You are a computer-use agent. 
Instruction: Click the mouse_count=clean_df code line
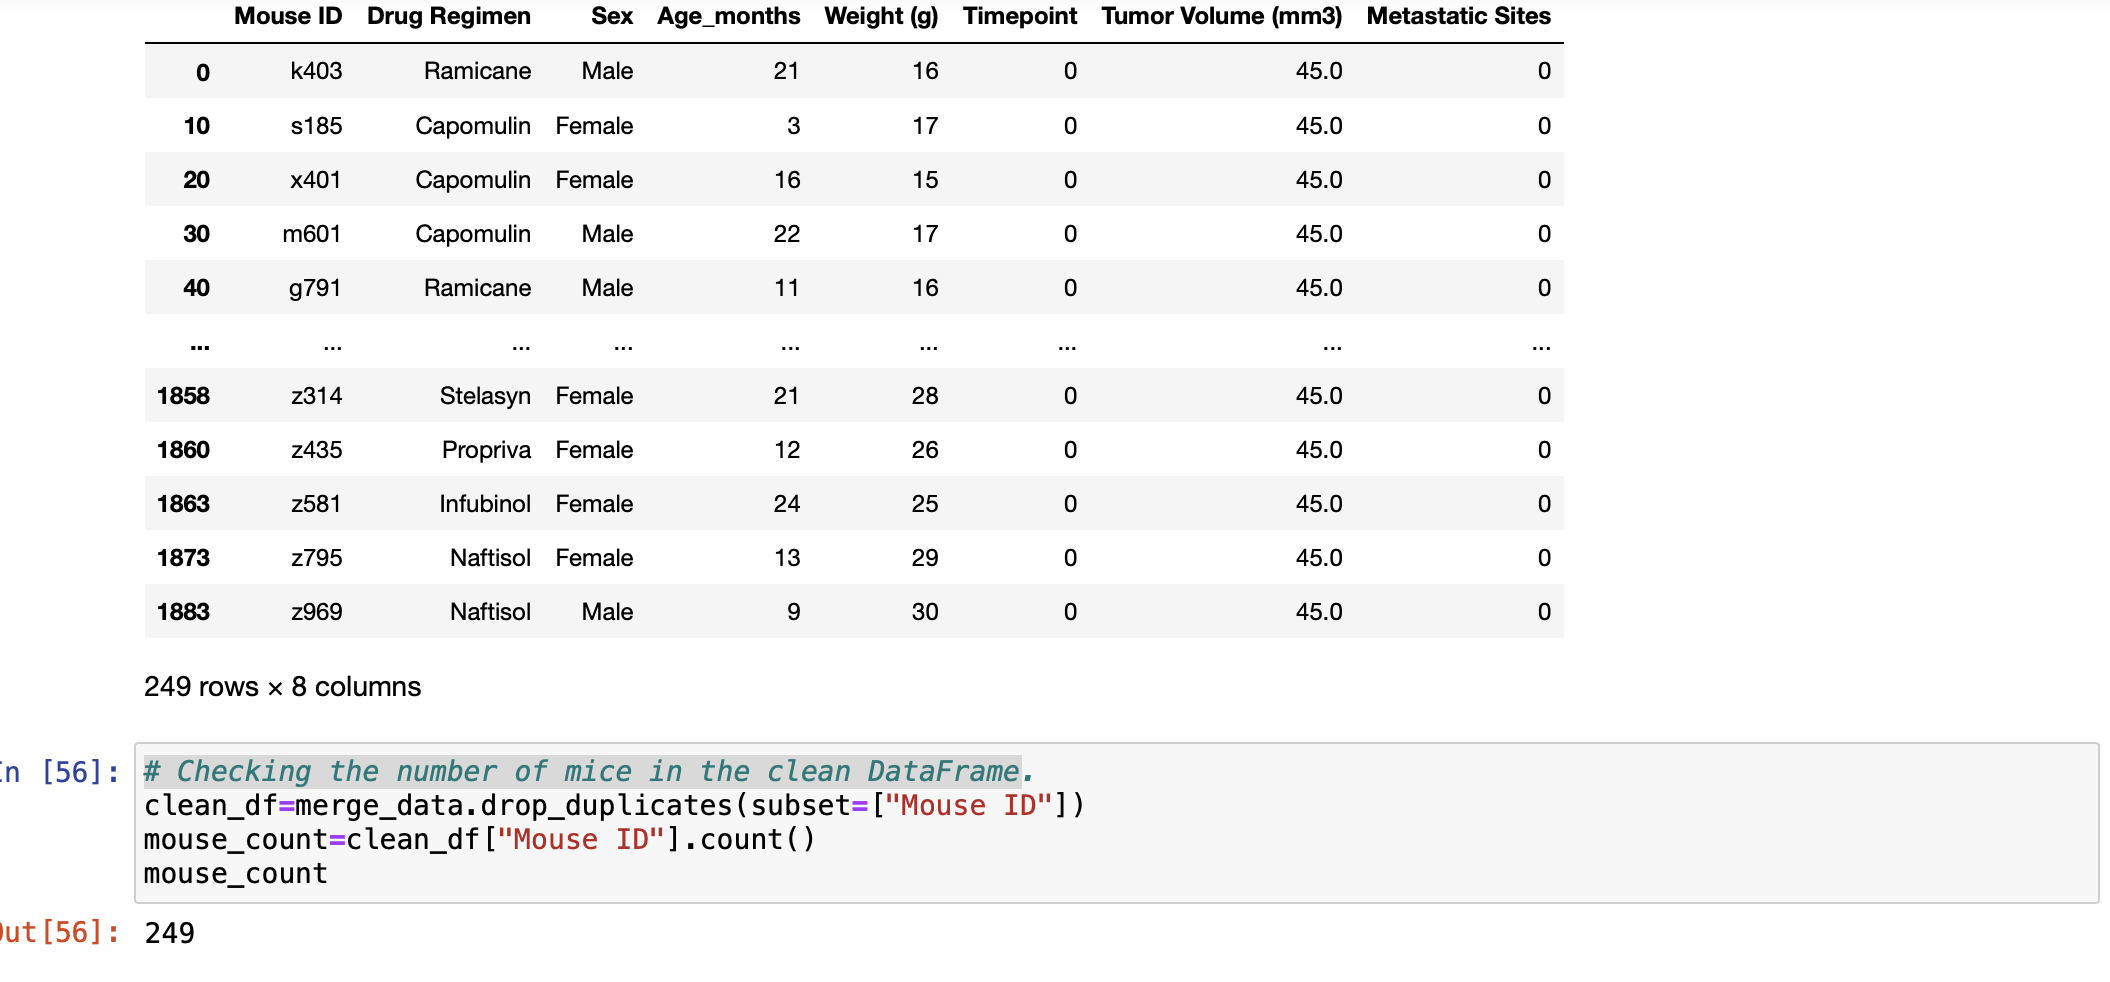480,840
